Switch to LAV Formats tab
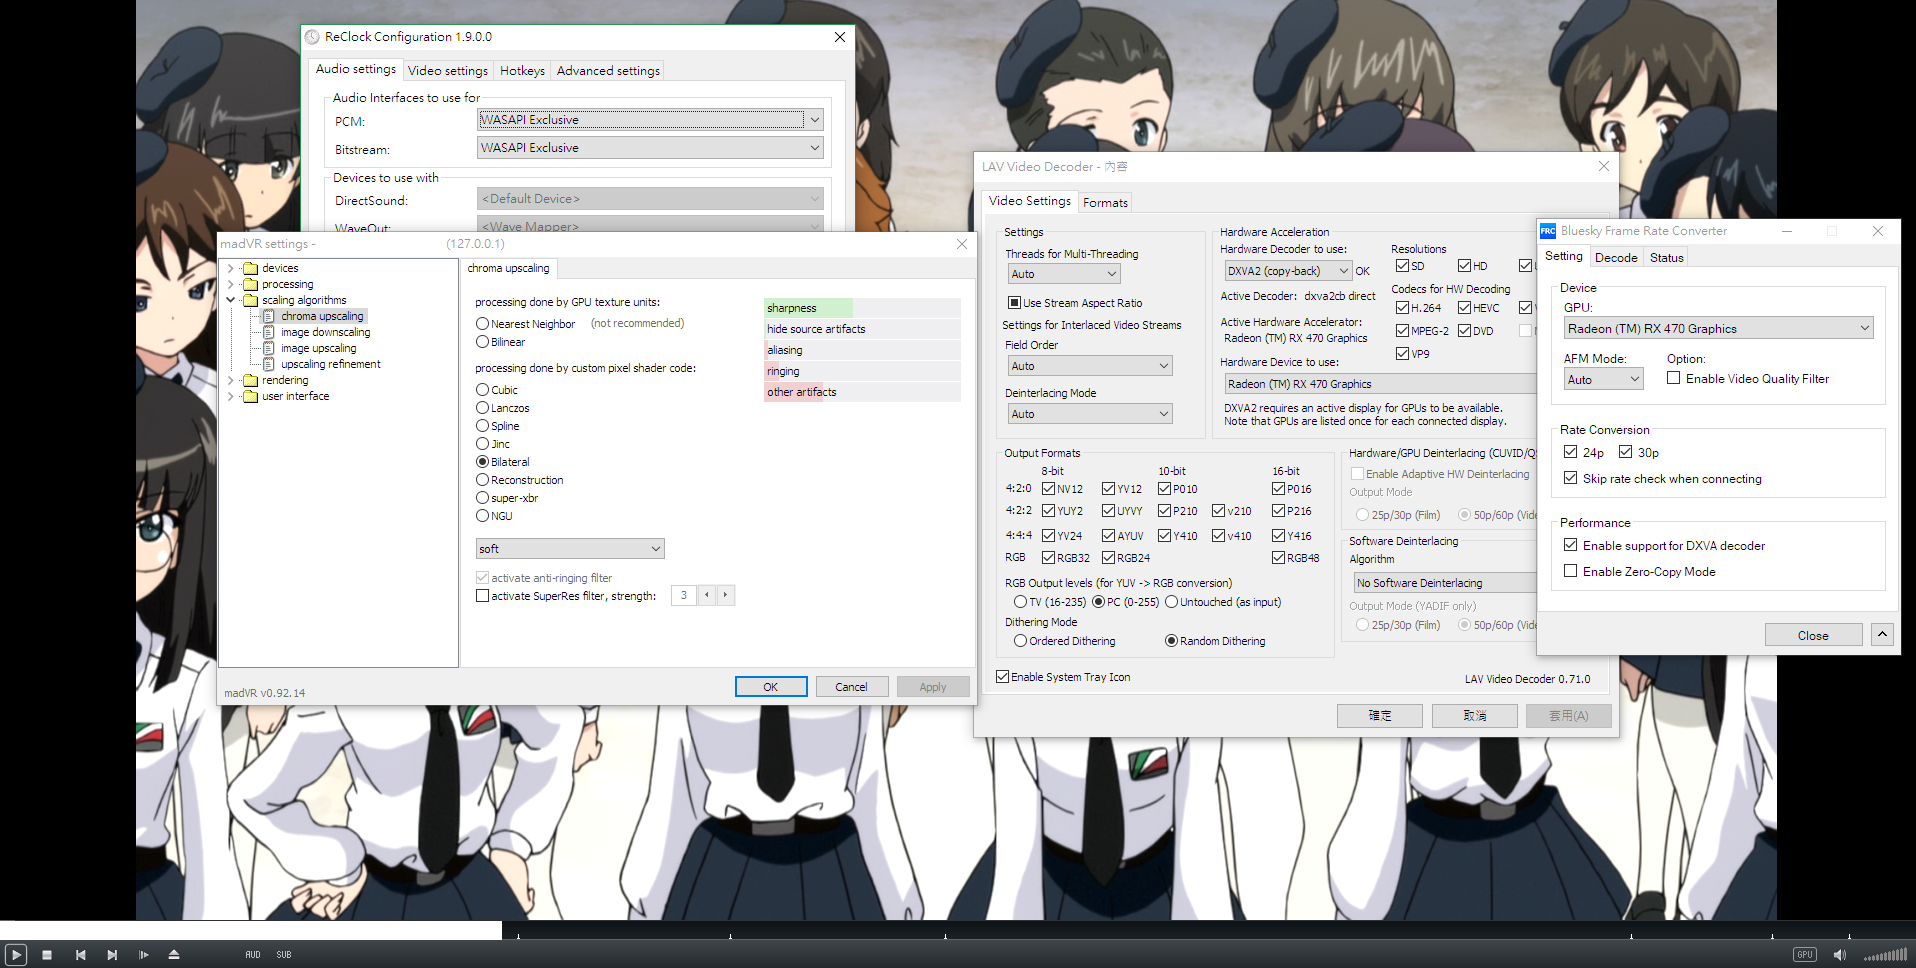Screen dimensions: 1916x968 (x=1105, y=203)
